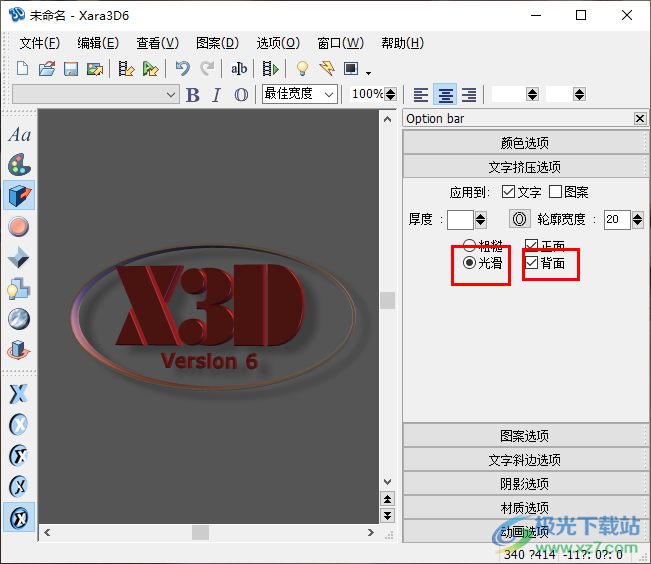The width and height of the screenshot is (651, 564).
Task: Open the shadow options light-bulb tool
Action: [x=19, y=288]
